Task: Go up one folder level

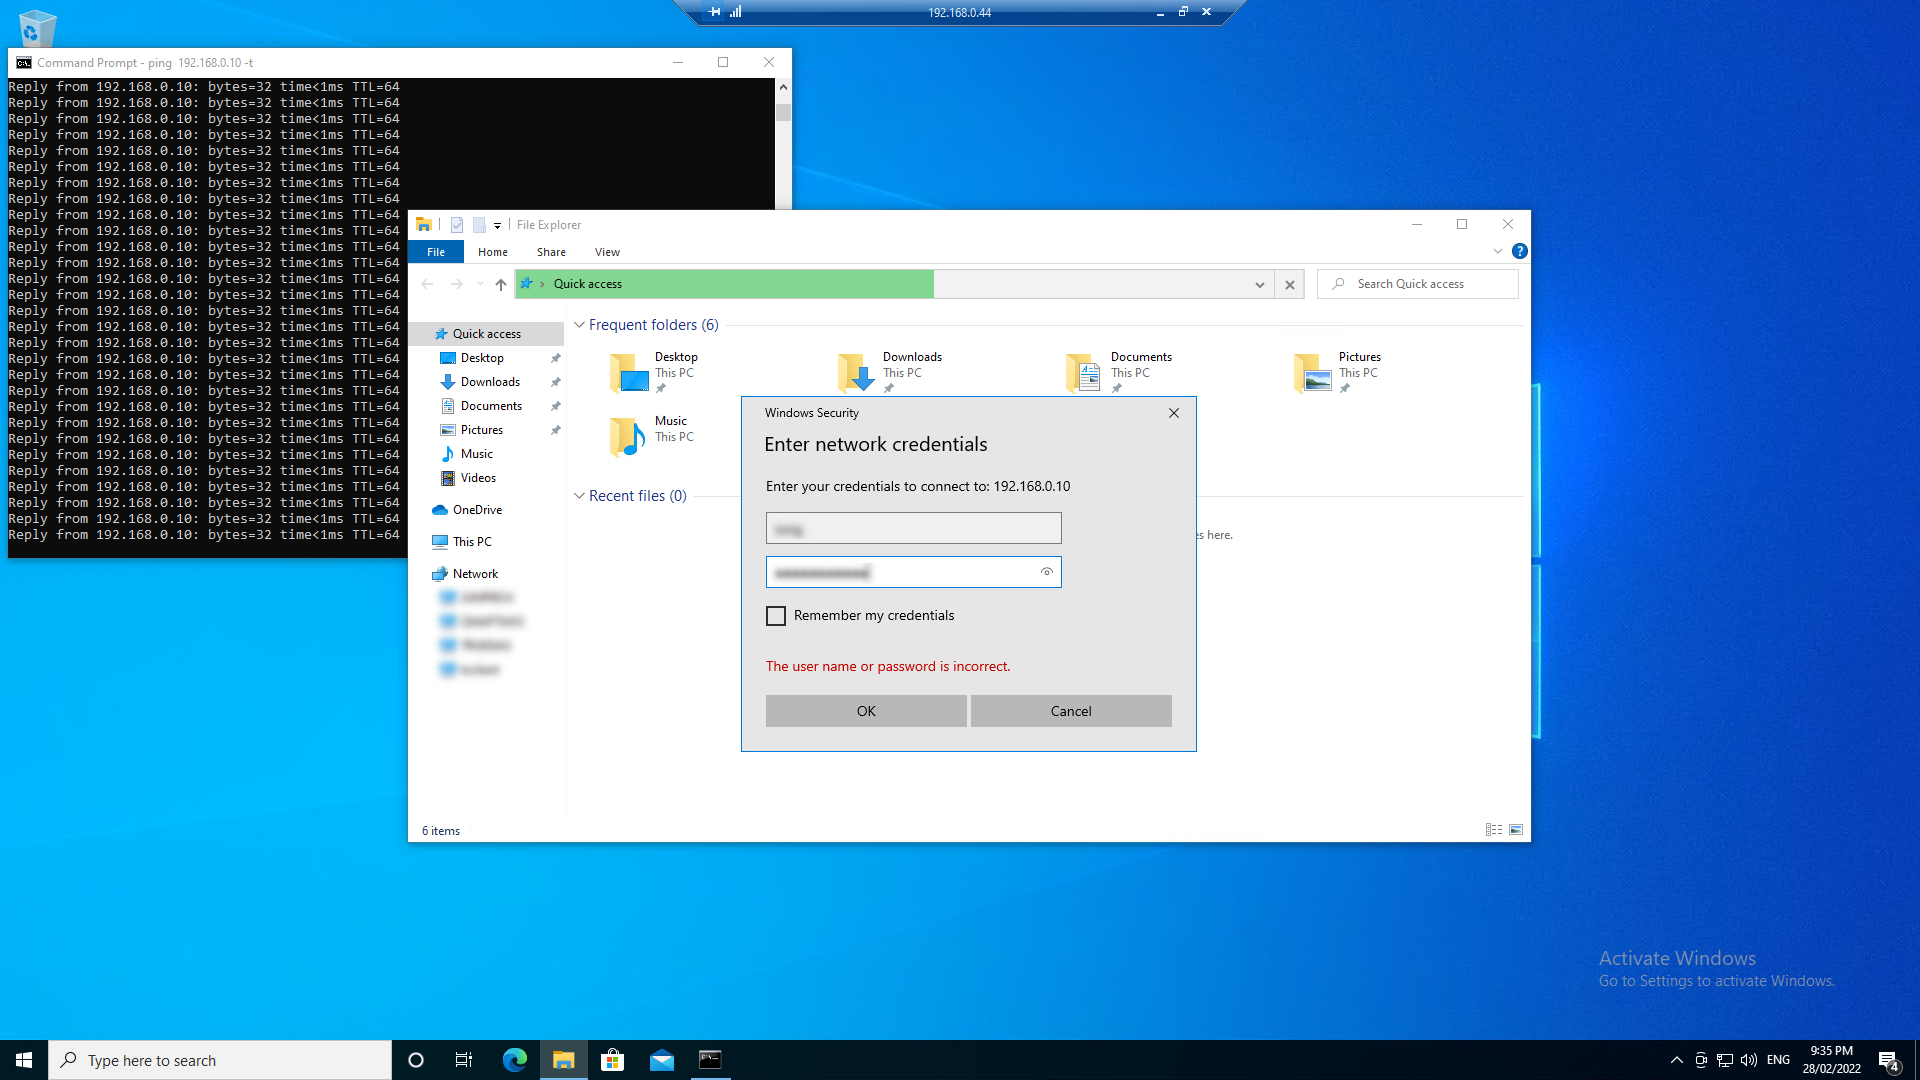Action: (500, 285)
